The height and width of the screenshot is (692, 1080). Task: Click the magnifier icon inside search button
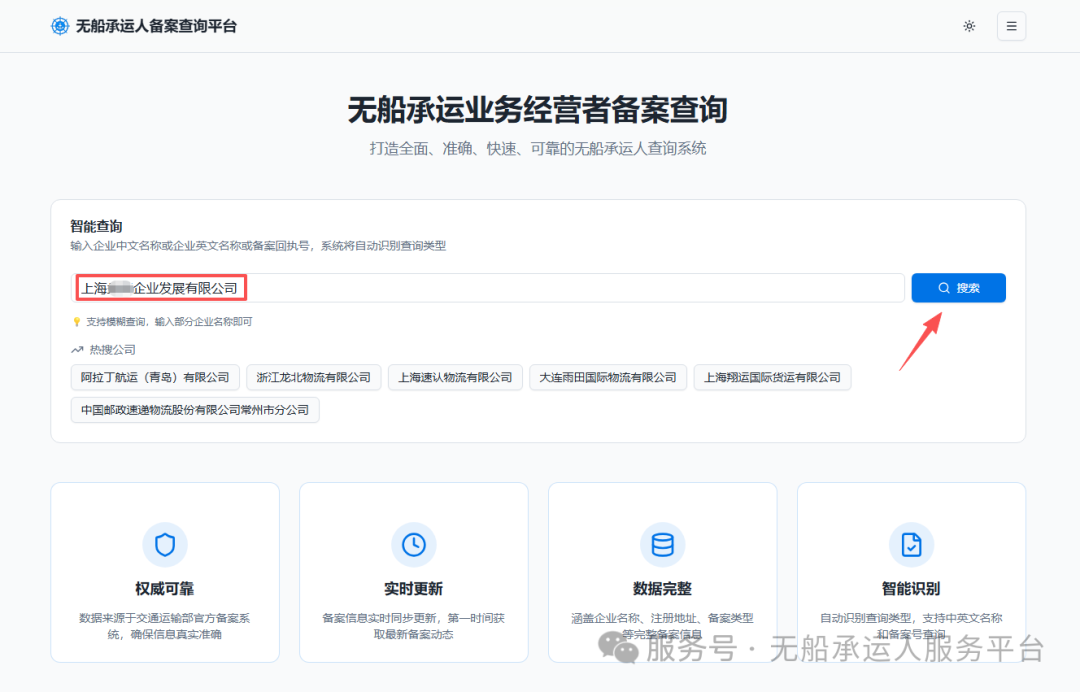(944, 288)
